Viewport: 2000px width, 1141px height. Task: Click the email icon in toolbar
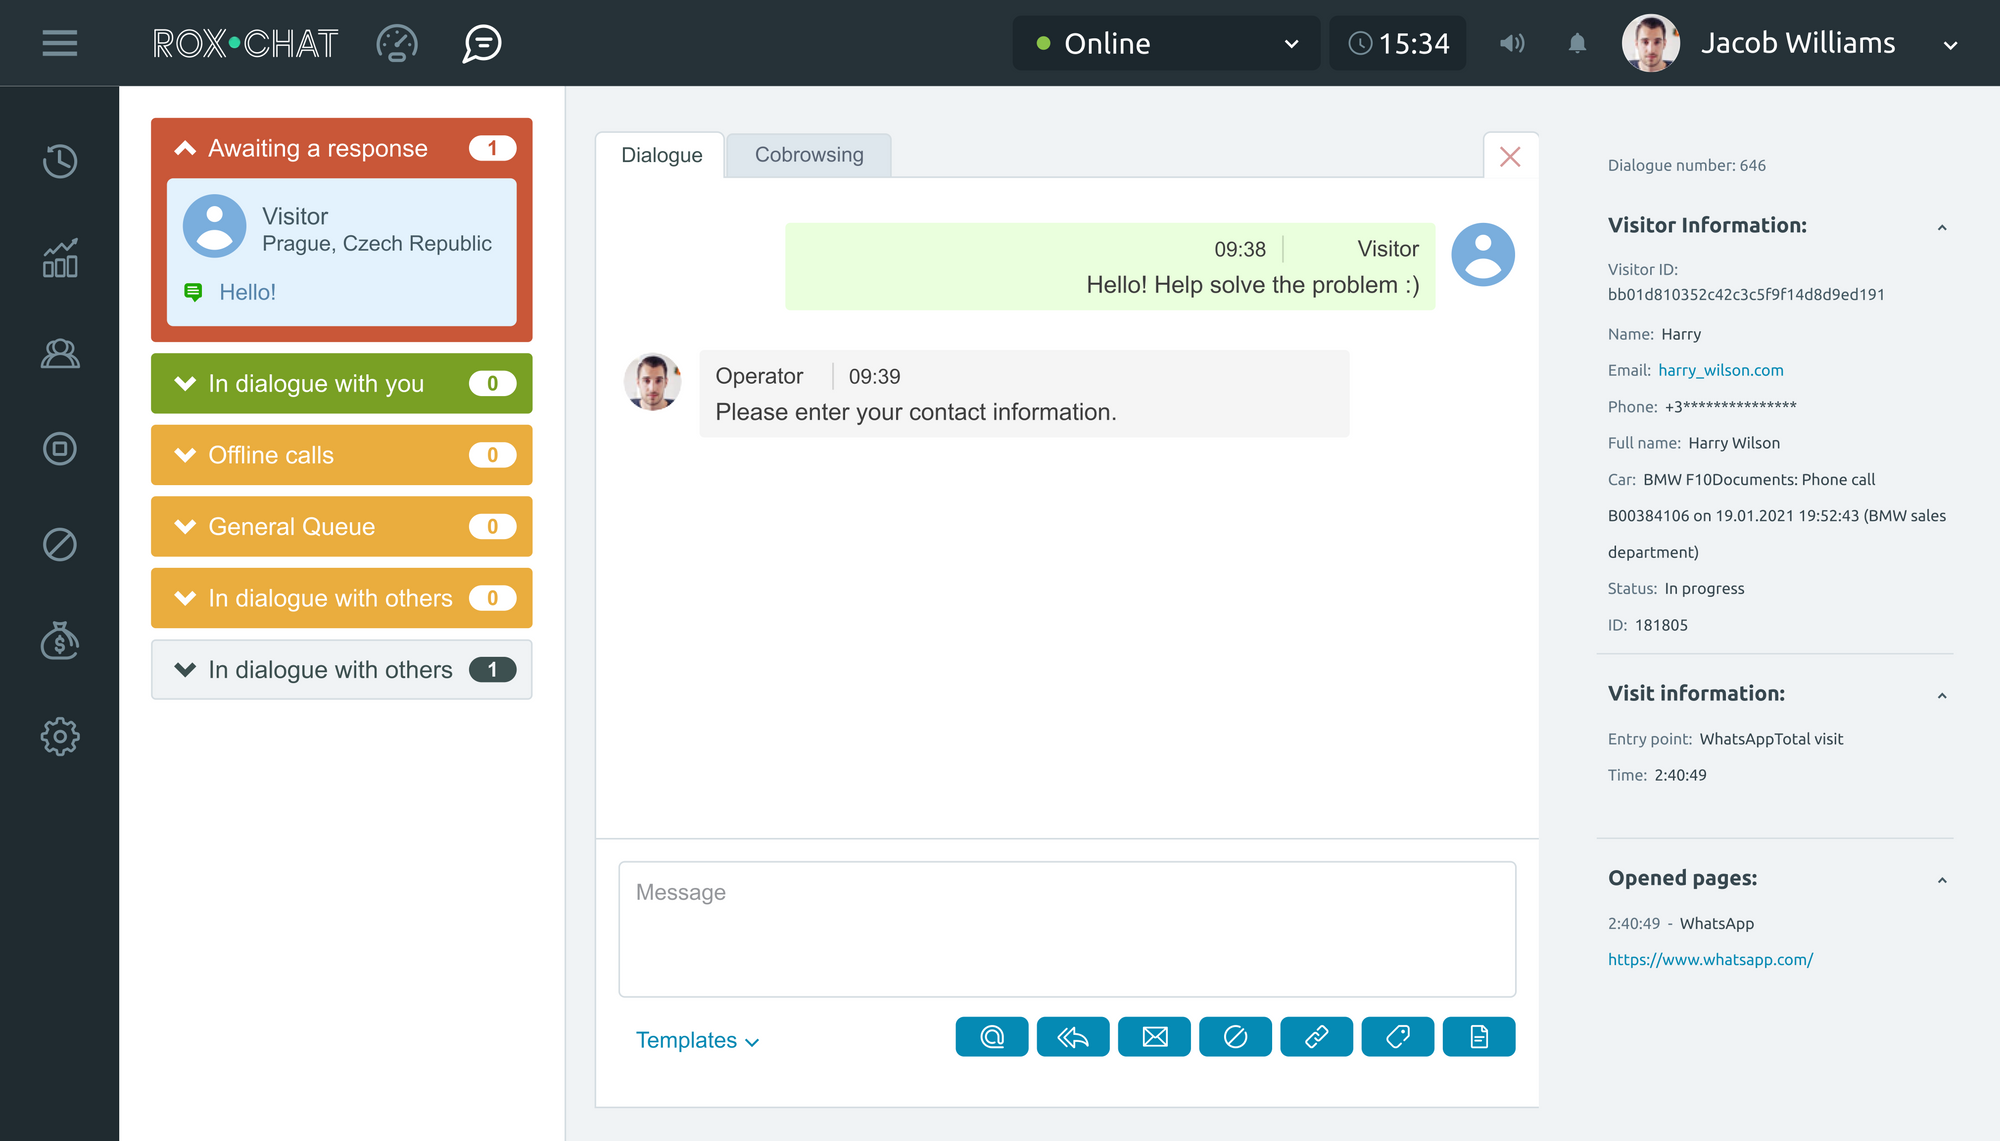point(1152,1038)
